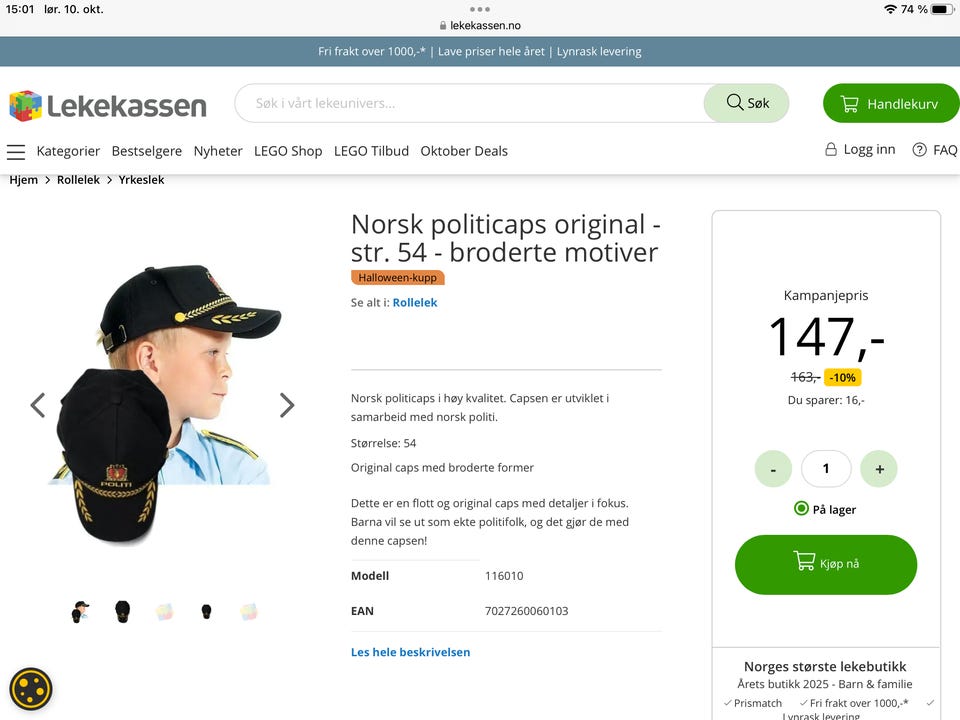Show next product image arrow
Viewport: 960px width, 720px height.
(287, 405)
